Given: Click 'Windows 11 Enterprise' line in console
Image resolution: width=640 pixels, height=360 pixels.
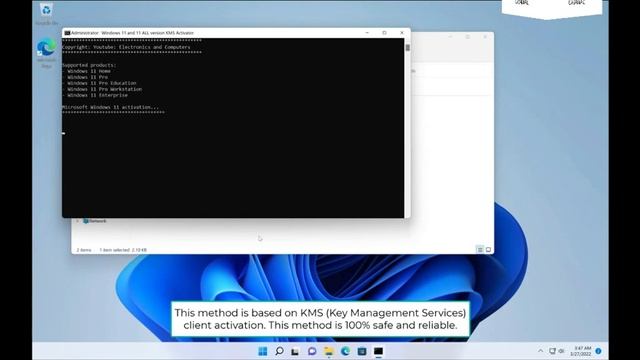Looking at the screenshot, I should tap(95, 95).
